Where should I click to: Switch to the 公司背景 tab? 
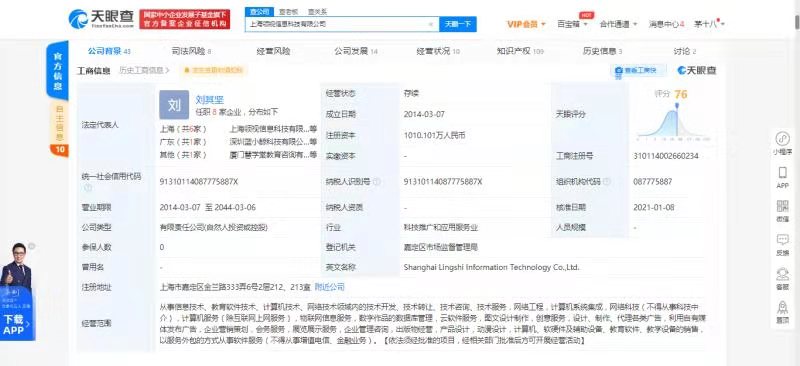pos(109,51)
